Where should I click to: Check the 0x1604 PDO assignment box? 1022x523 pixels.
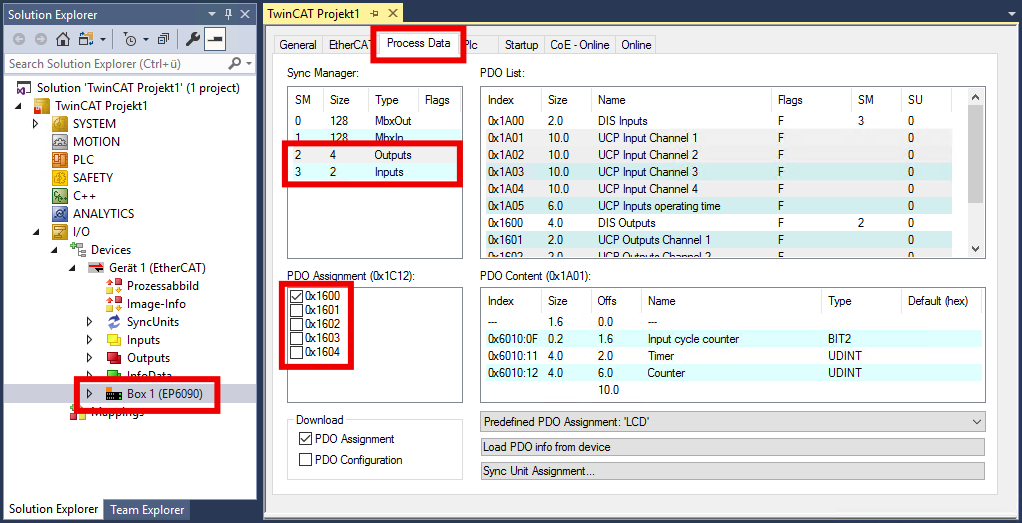point(296,353)
